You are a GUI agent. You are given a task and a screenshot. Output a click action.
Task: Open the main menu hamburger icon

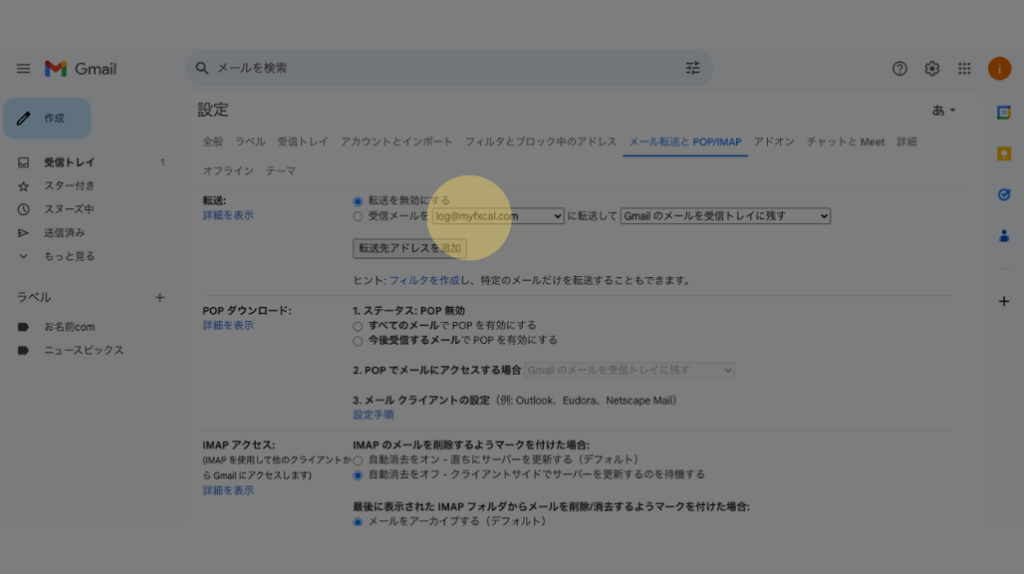click(x=23, y=69)
